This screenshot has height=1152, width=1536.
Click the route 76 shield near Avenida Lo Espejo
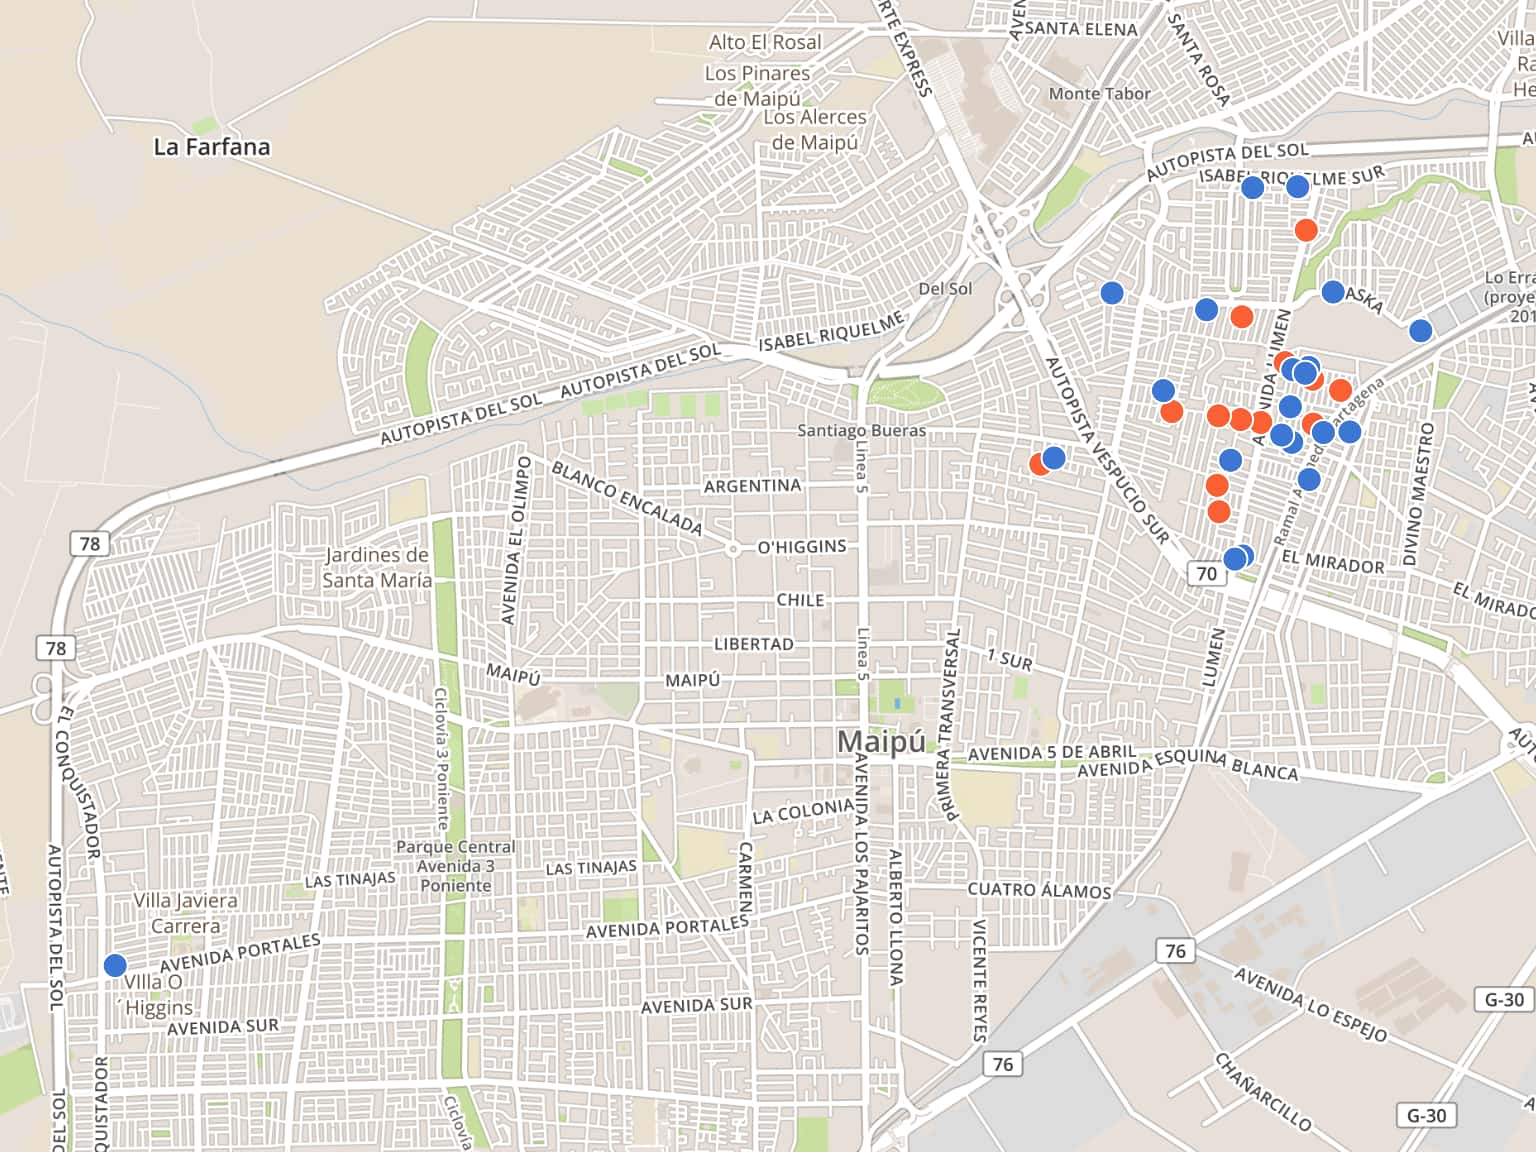tap(1175, 951)
